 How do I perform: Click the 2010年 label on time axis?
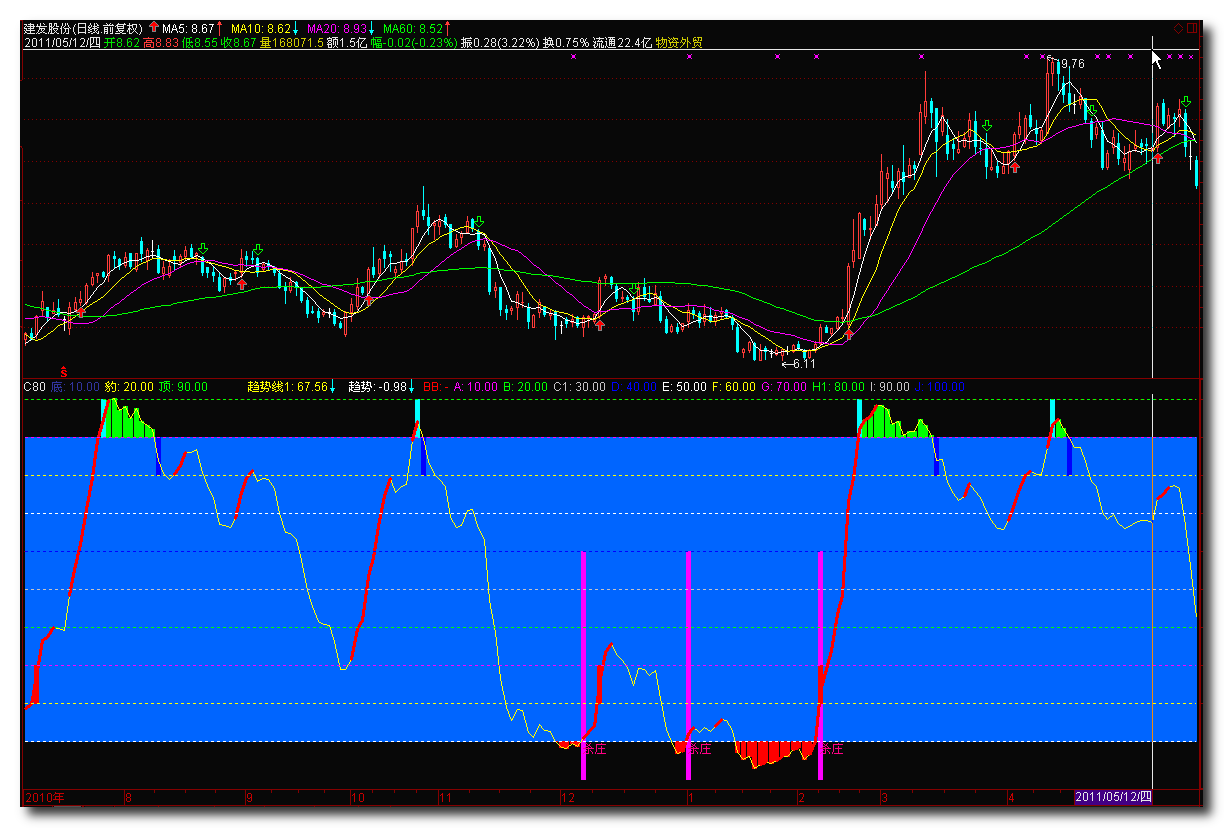[x=44, y=798]
